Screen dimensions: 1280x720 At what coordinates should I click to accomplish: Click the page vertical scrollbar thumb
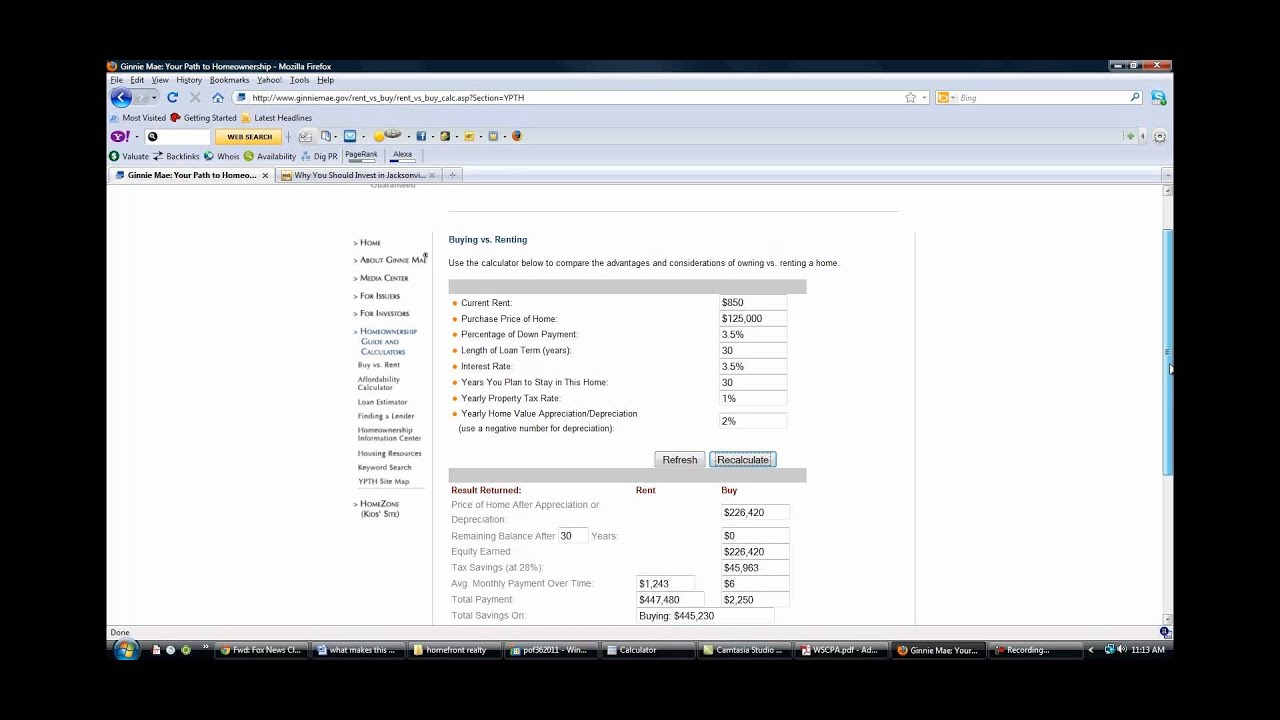(1168, 352)
